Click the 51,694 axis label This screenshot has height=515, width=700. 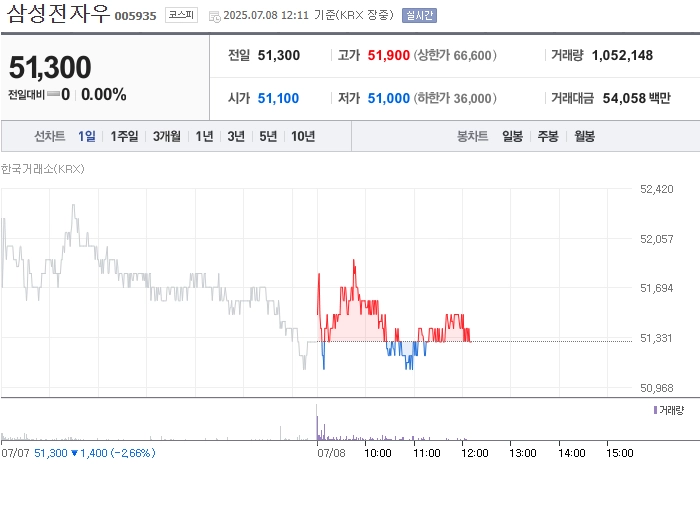click(656, 288)
